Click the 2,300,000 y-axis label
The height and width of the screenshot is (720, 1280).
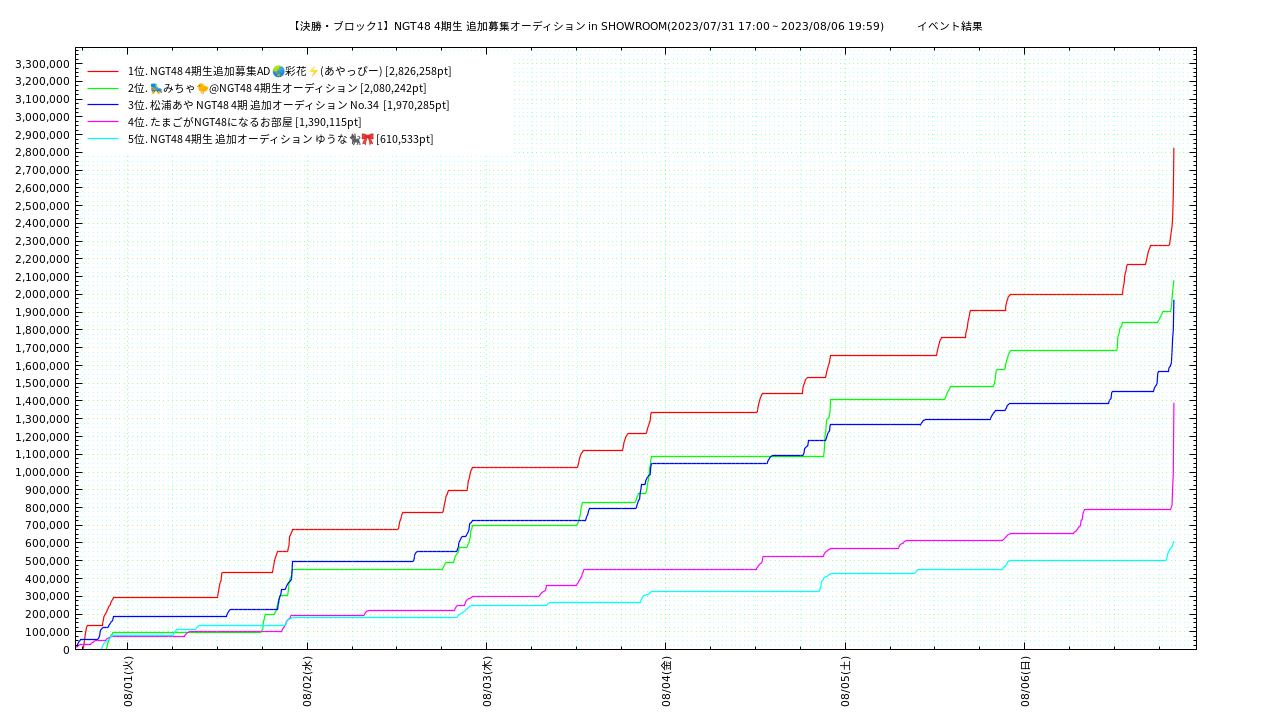(42, 241)
